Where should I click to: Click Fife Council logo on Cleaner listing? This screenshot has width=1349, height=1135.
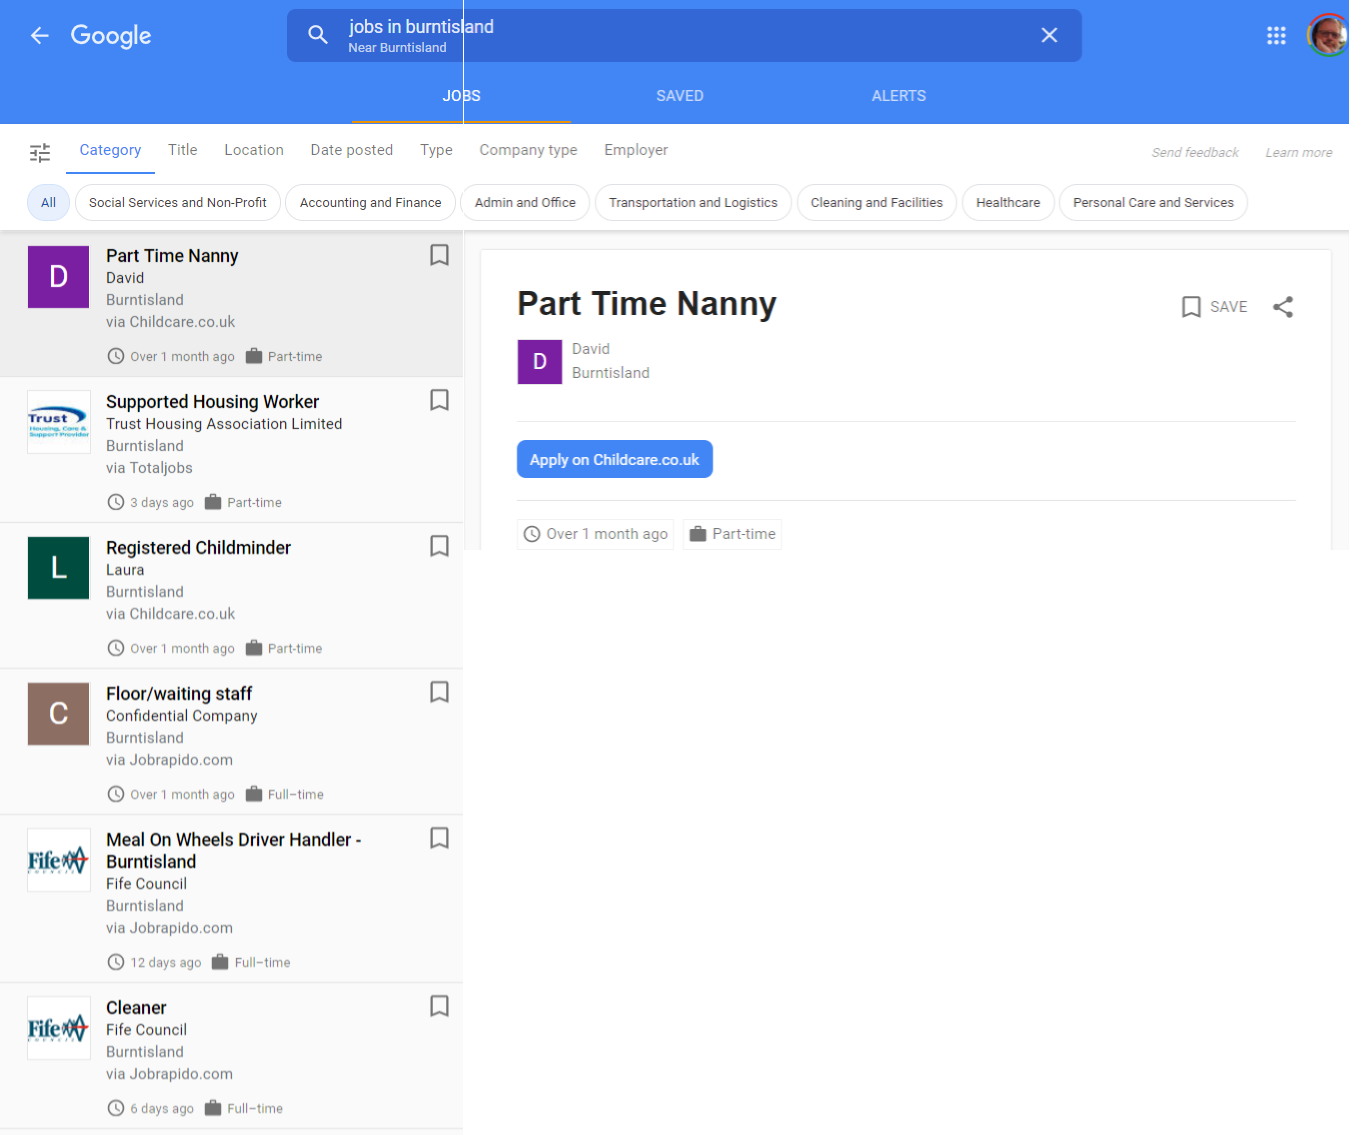(x=58, y=1028)
